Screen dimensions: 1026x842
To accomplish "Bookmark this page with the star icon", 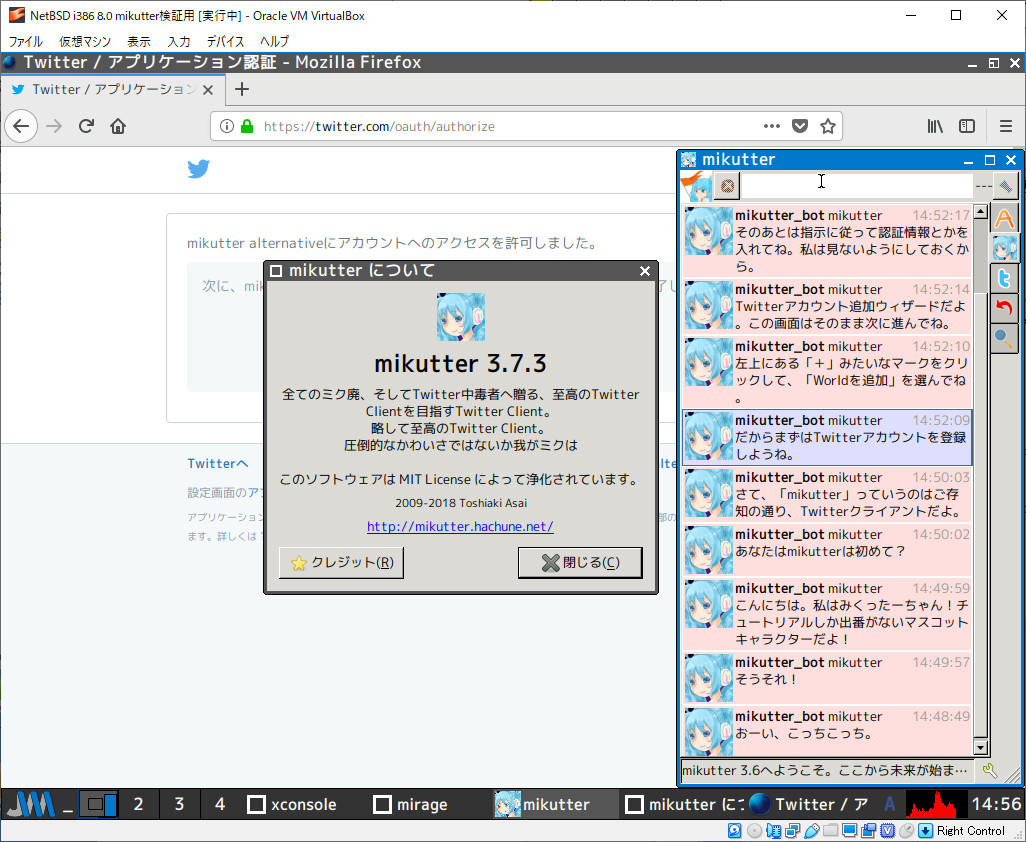I will click(828, 126).
